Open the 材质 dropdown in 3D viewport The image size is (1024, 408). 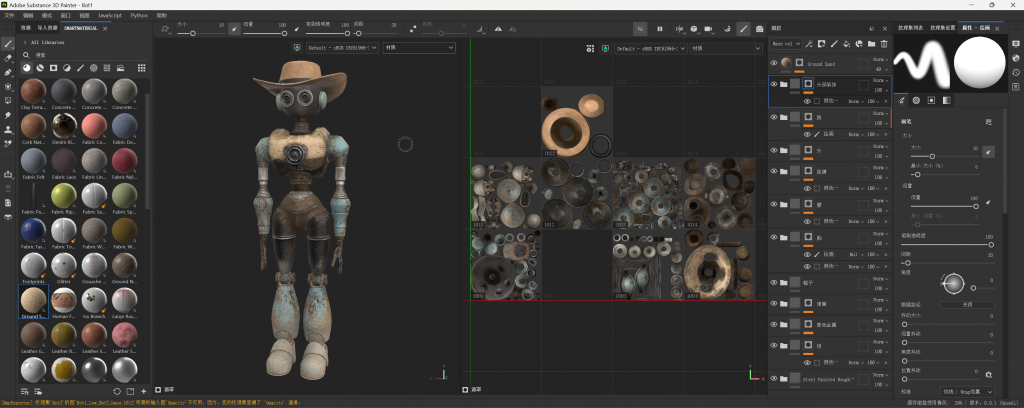coord(418,47)
